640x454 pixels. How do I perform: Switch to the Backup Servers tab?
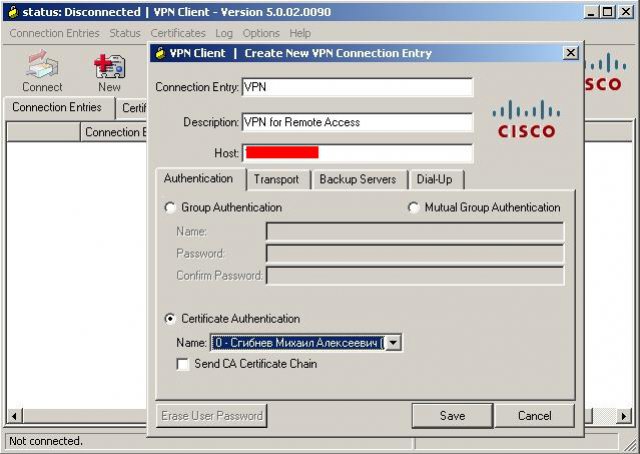[x=358, y=180]
